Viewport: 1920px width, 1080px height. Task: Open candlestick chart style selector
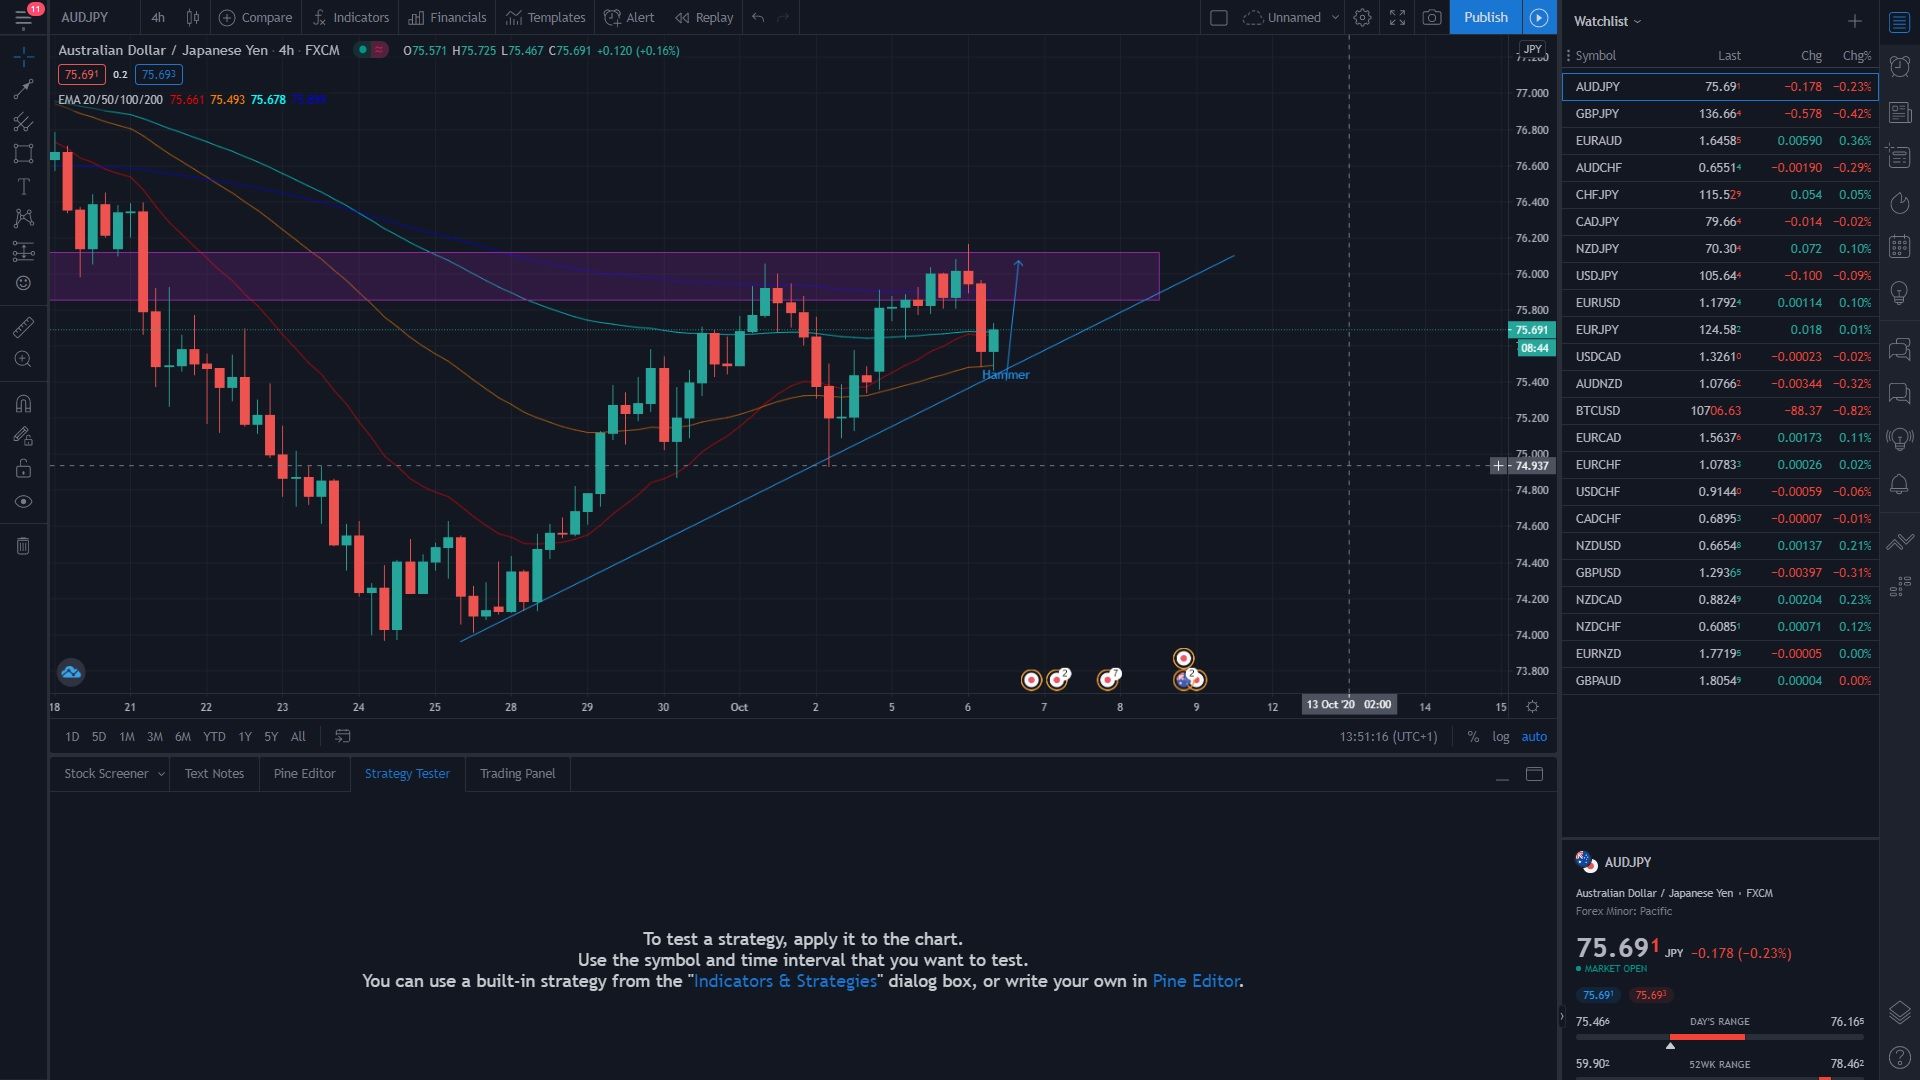click(x=193, y=17)
